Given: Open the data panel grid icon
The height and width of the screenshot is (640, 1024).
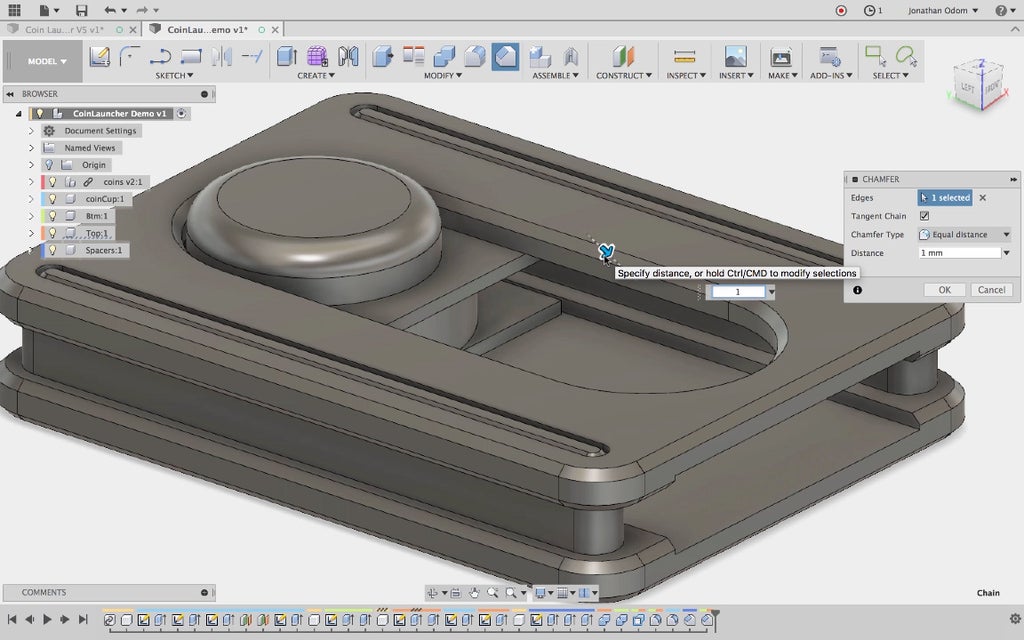Looking at the screenshot, I should (14, 10).
